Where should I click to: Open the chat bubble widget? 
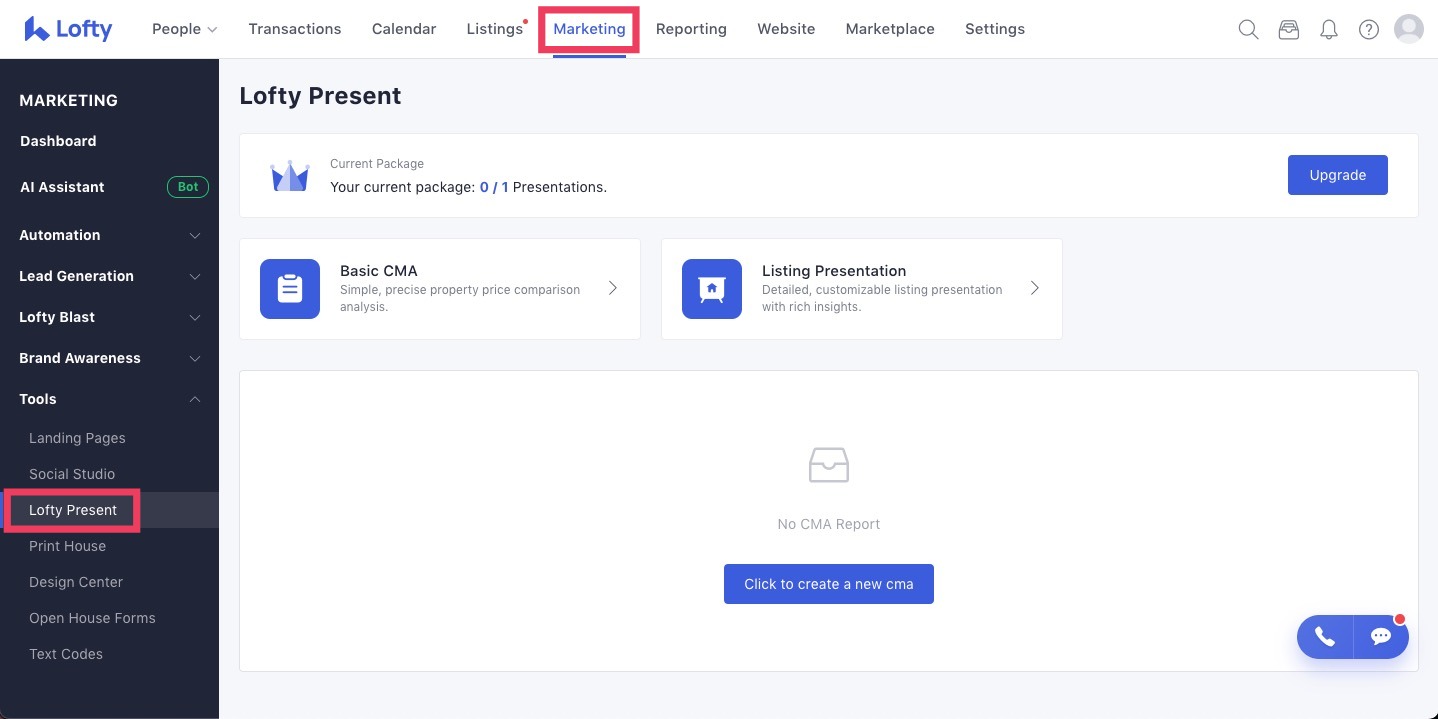click(x=1381, y=637)
